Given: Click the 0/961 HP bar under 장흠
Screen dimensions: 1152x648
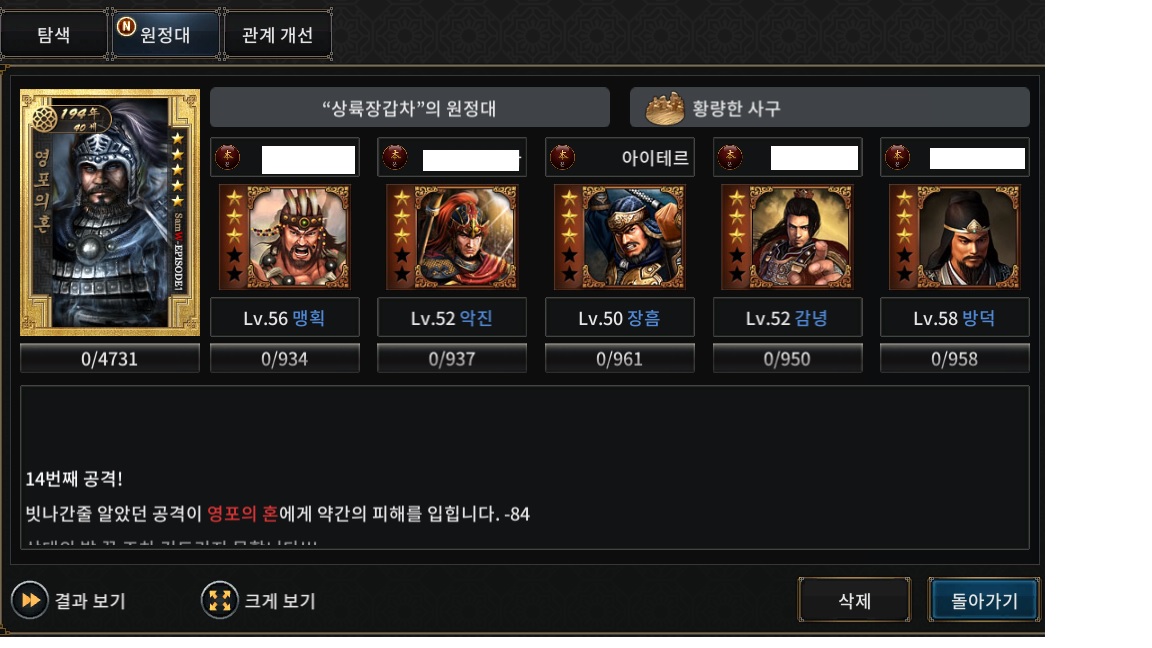Looking at the screenshot, I should click(x=619, y=359).
